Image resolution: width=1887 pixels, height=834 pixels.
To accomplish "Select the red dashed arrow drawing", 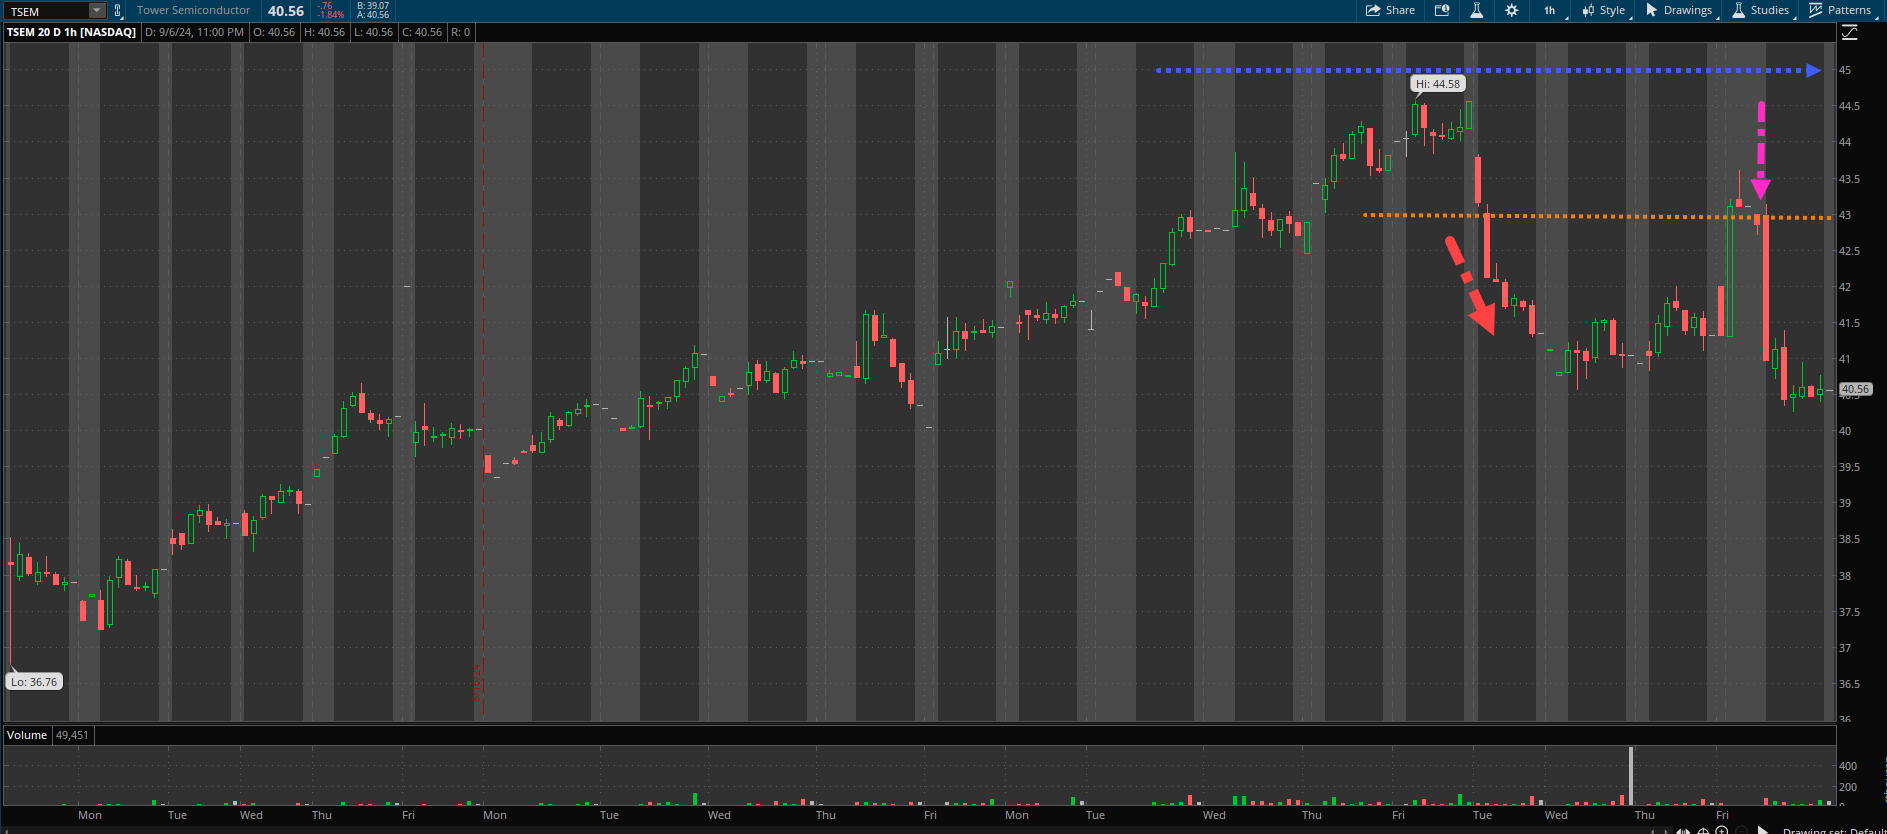I will (1468, 282).
